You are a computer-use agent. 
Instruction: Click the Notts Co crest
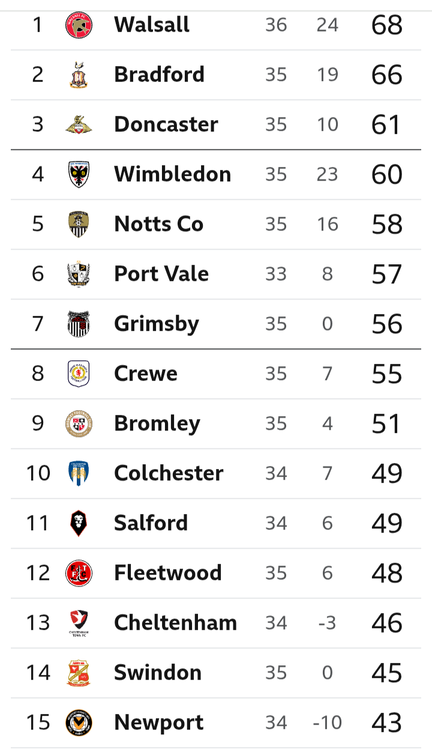pos(79,224)
